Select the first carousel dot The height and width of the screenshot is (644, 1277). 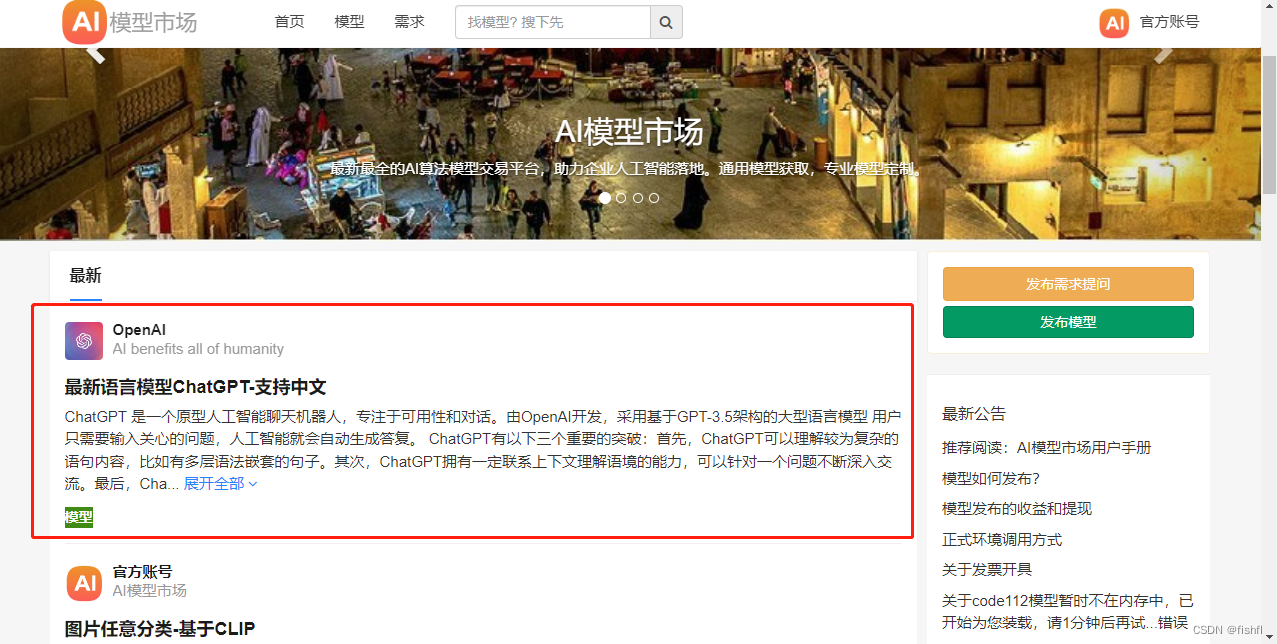coord(605,198)
